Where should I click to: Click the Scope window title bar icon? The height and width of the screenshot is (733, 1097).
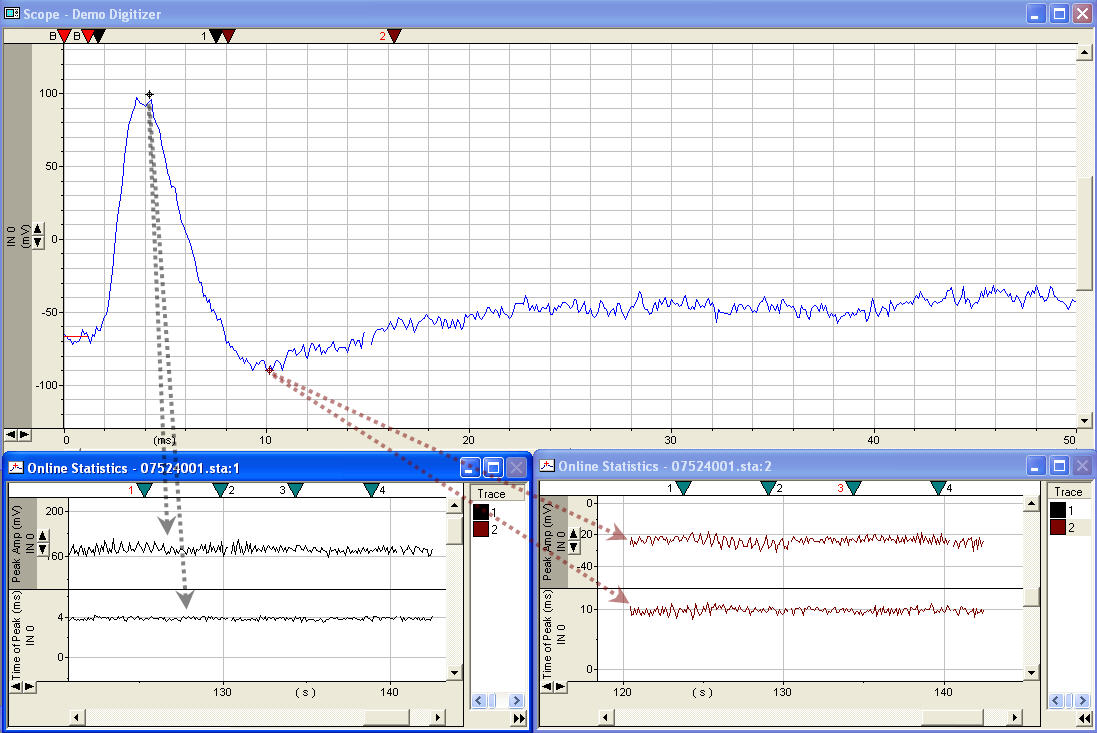click(x=10, y=14)
